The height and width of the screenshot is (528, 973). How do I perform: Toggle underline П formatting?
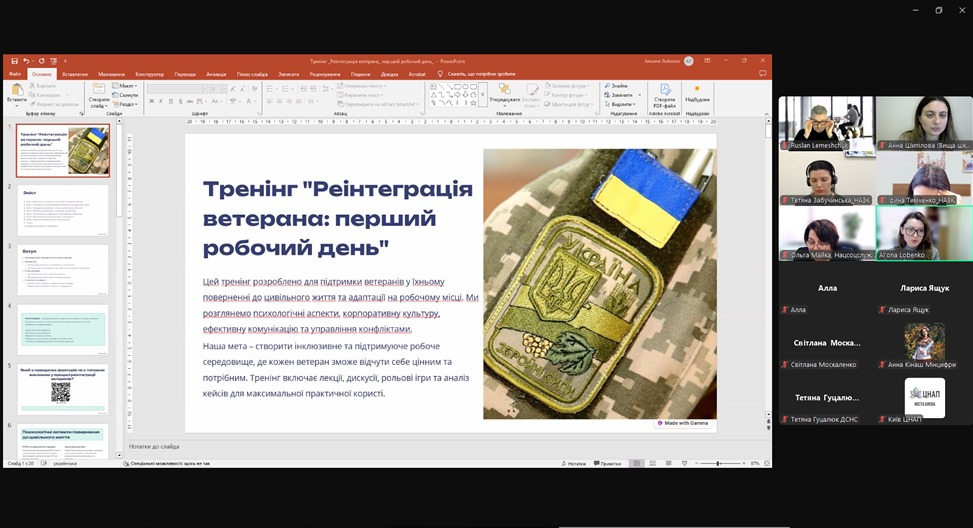(x=171, y=101)
